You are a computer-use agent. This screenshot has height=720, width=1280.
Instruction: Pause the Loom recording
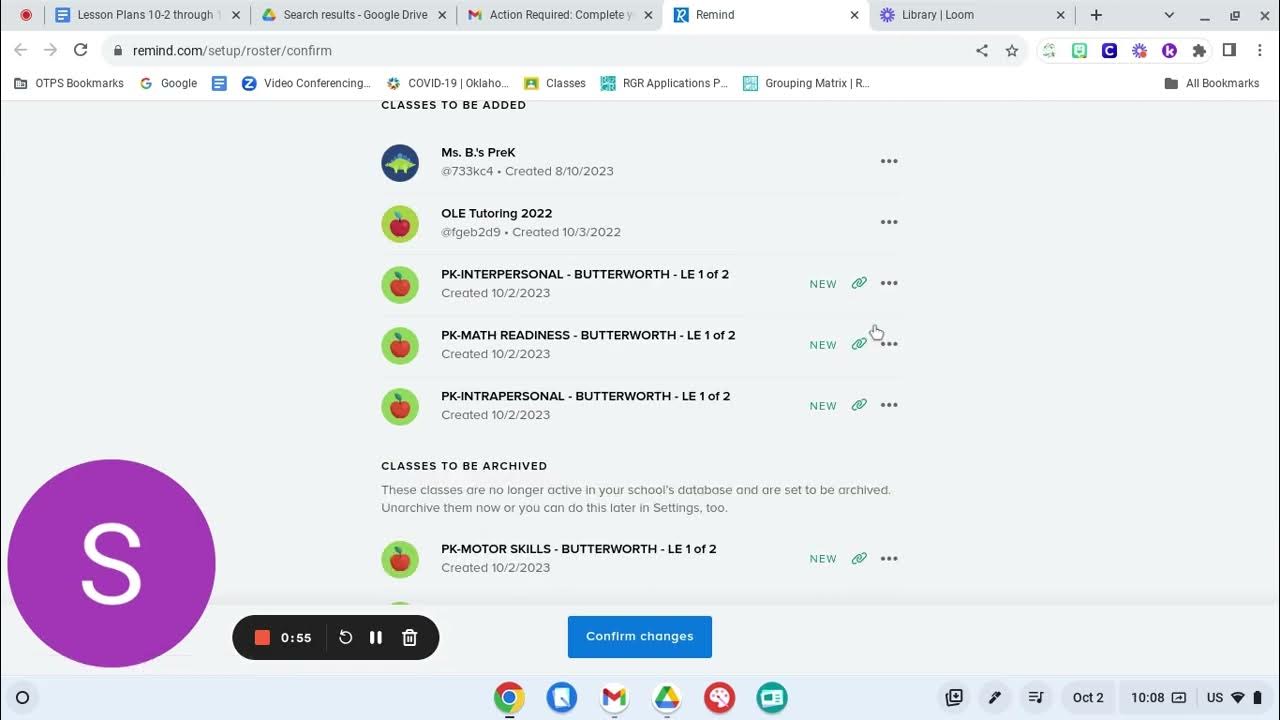click(x=376, y=637)
